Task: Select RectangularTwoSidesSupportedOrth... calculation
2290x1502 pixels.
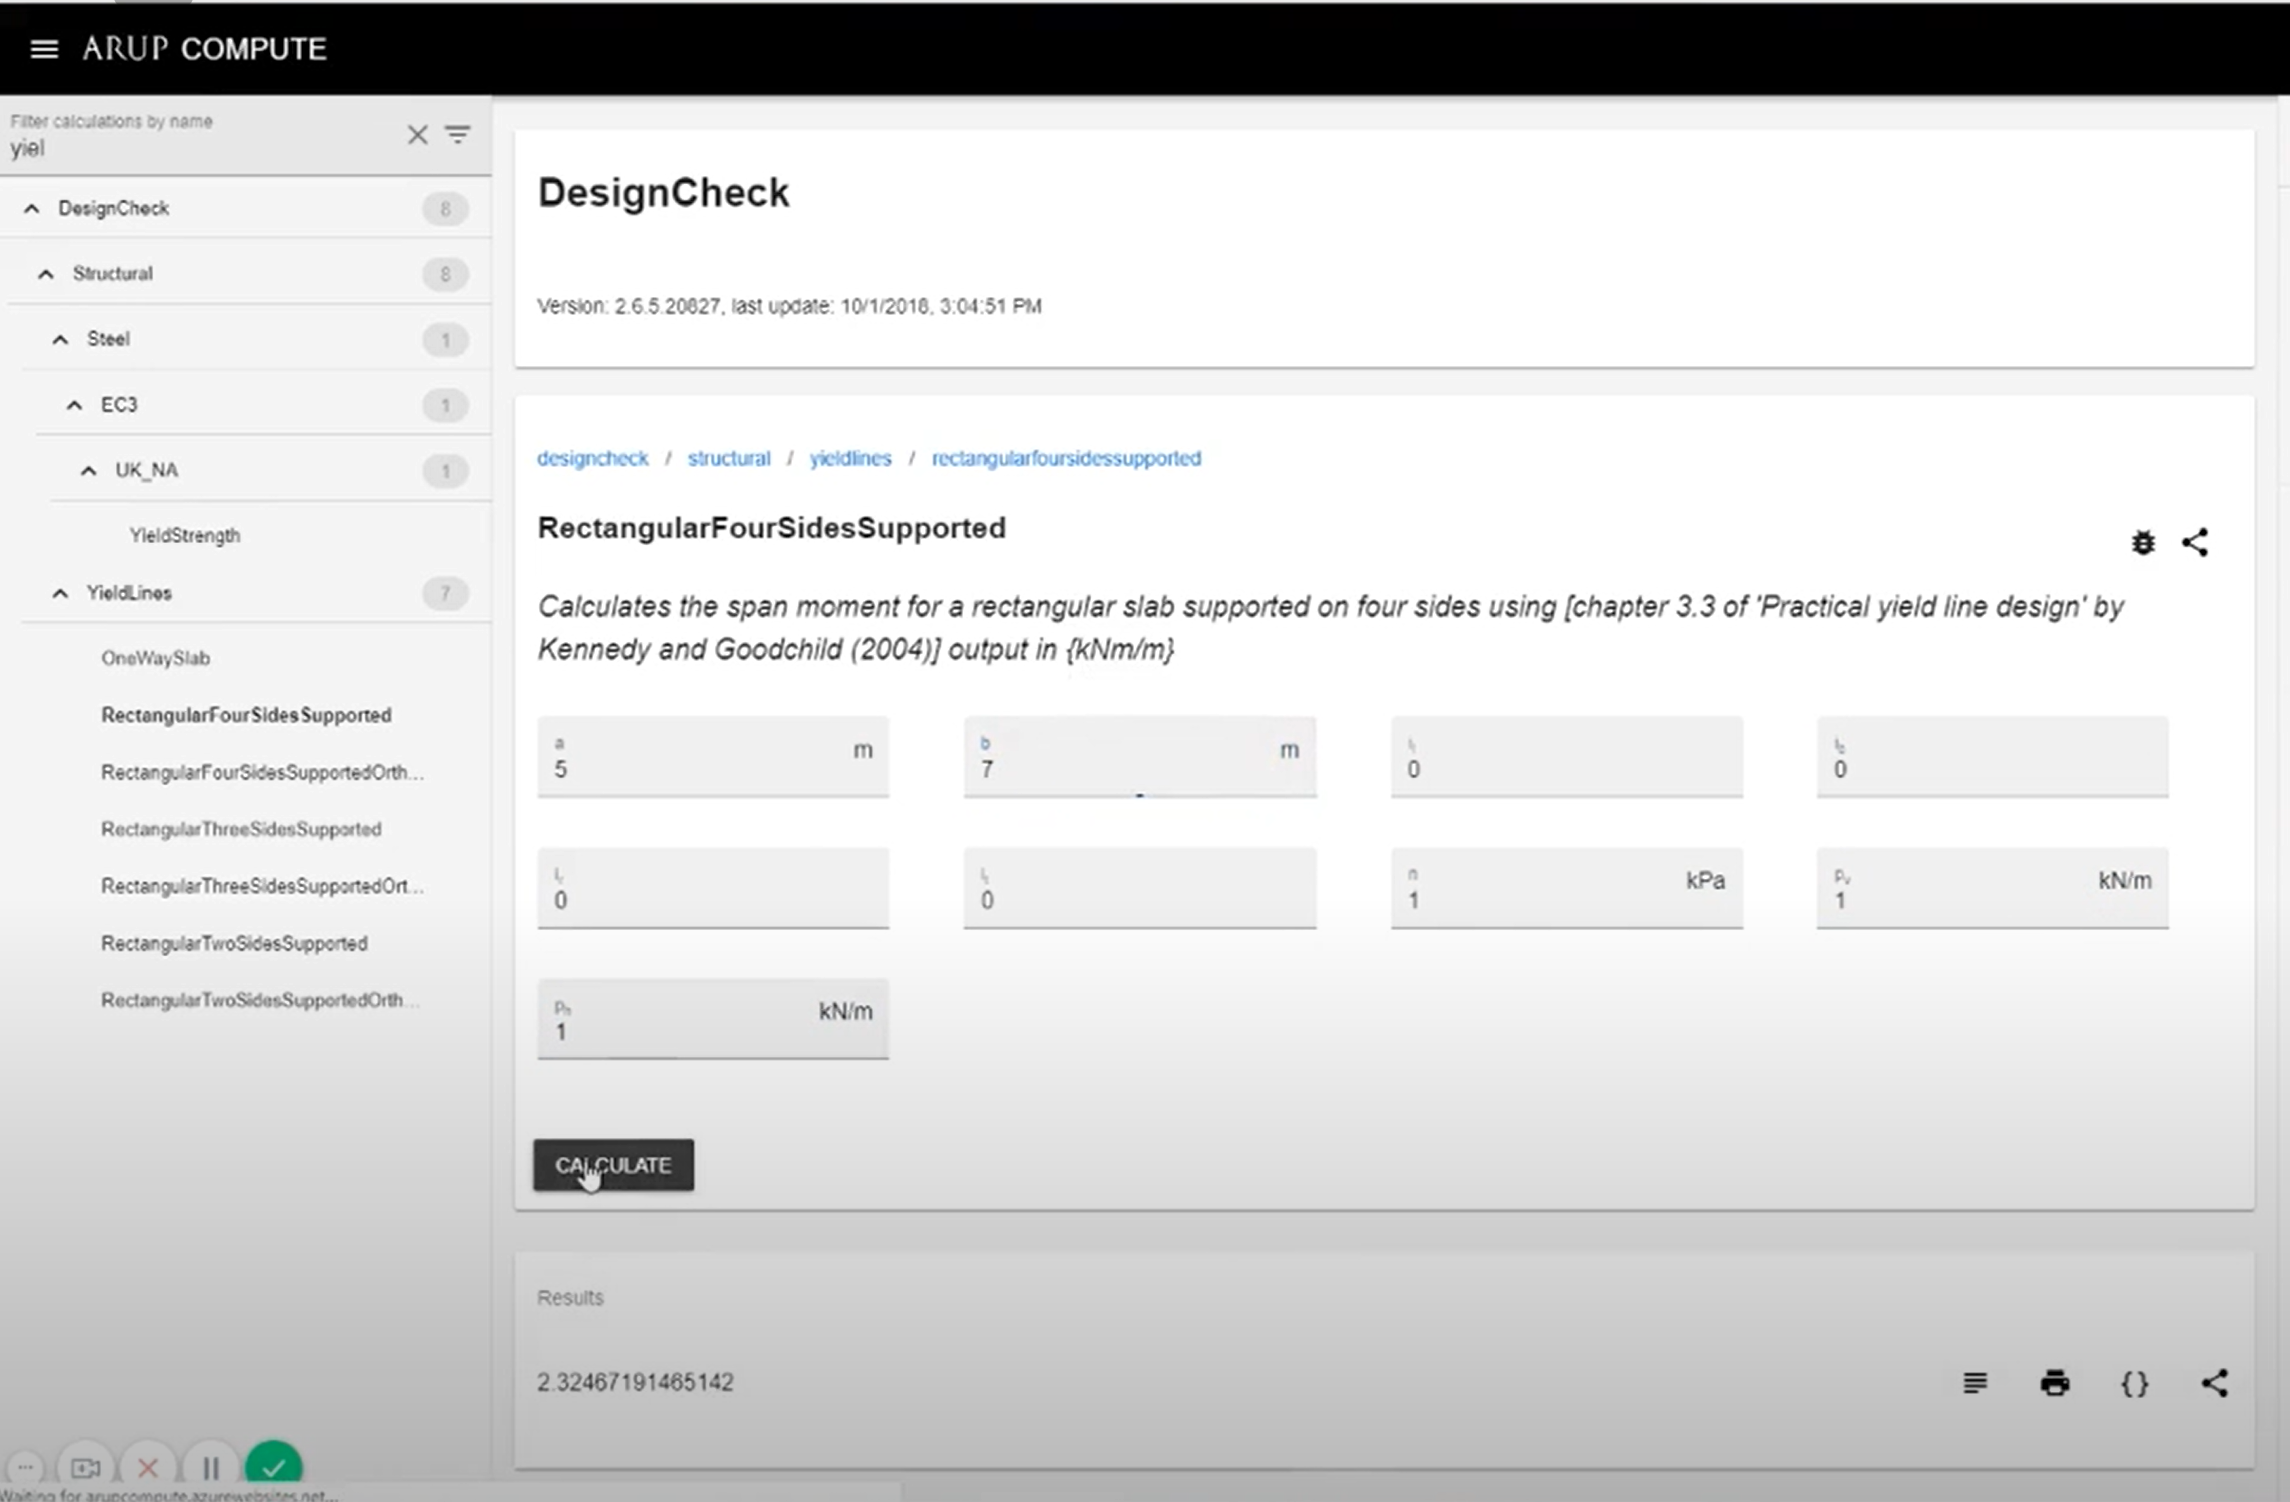Action: pos(260,1000)
